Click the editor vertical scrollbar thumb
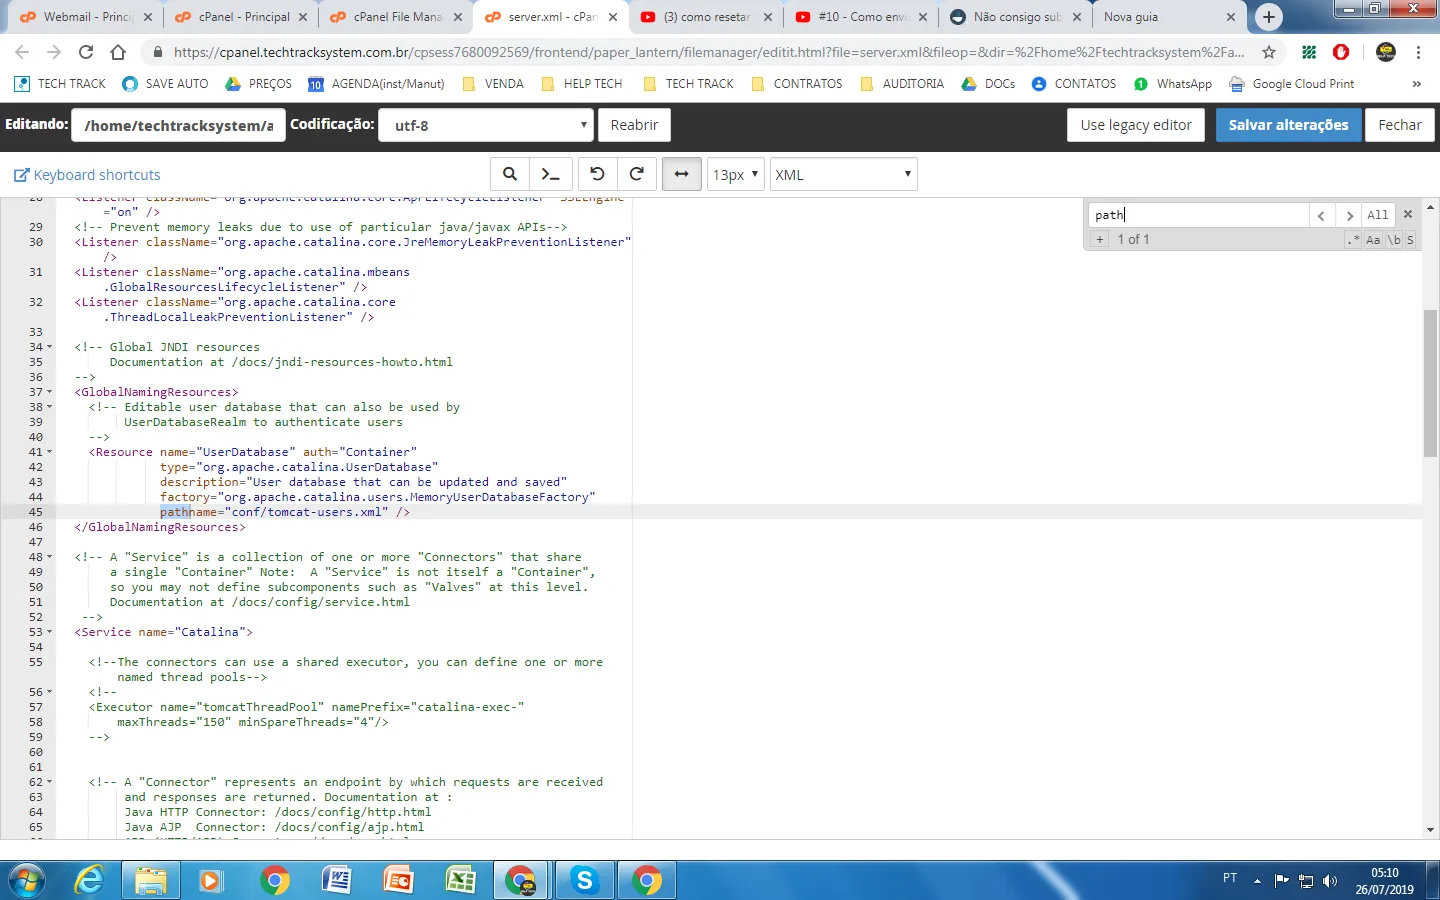 pos(1430,383)
